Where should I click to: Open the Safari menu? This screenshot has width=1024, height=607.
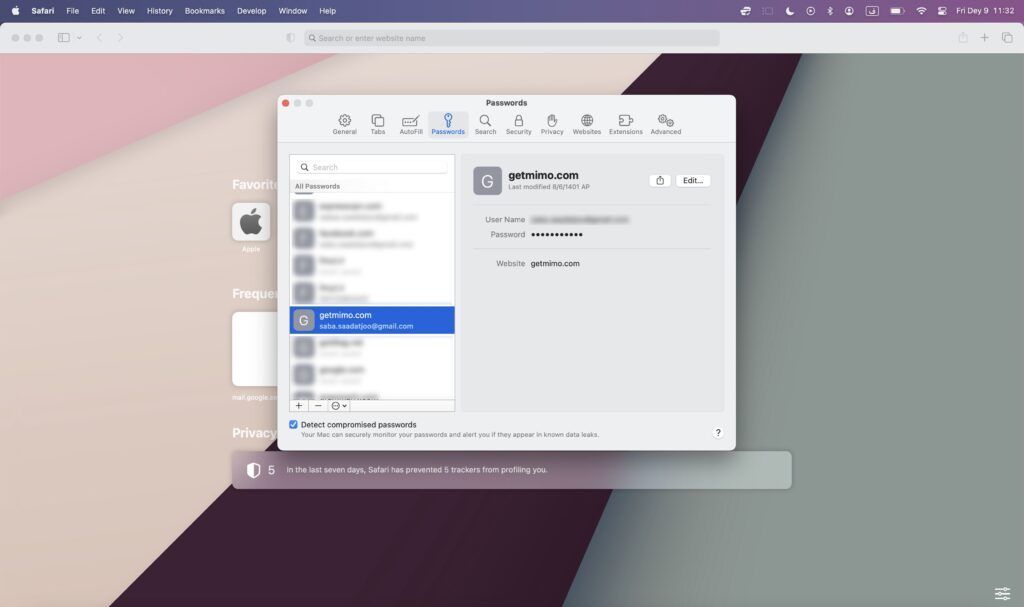42,10
